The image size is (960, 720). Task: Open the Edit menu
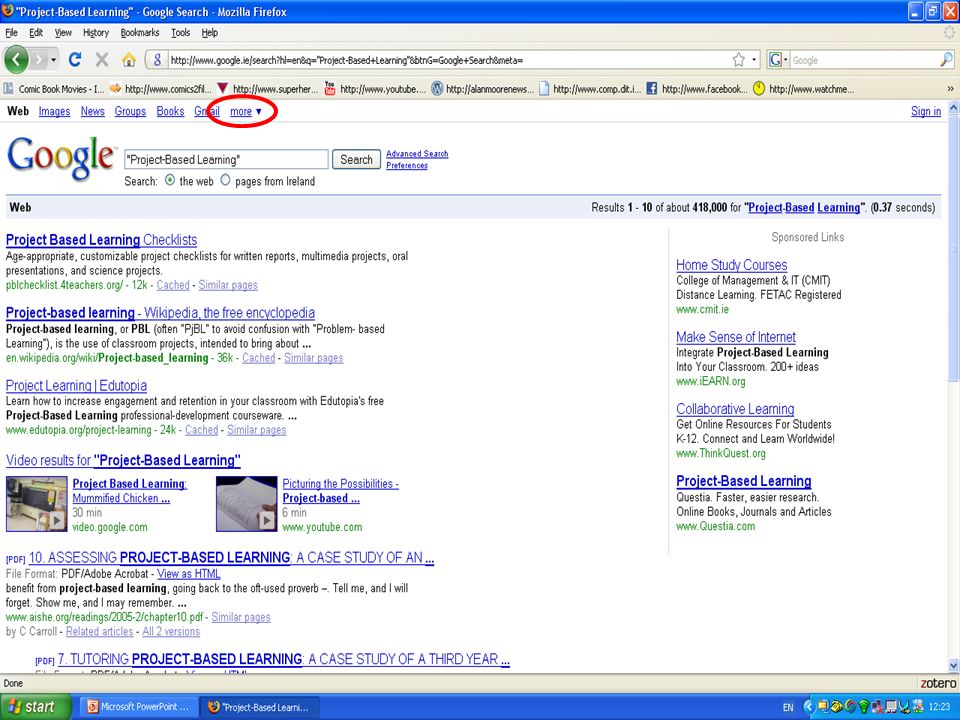[36, 32]
